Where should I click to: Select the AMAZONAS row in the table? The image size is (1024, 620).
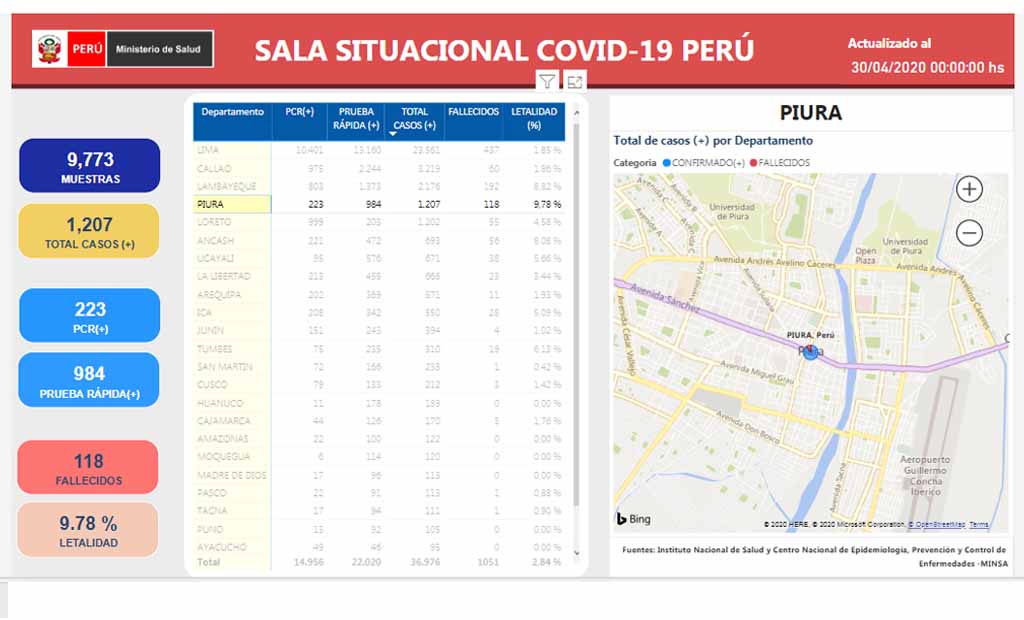click(x=379, y=439)
